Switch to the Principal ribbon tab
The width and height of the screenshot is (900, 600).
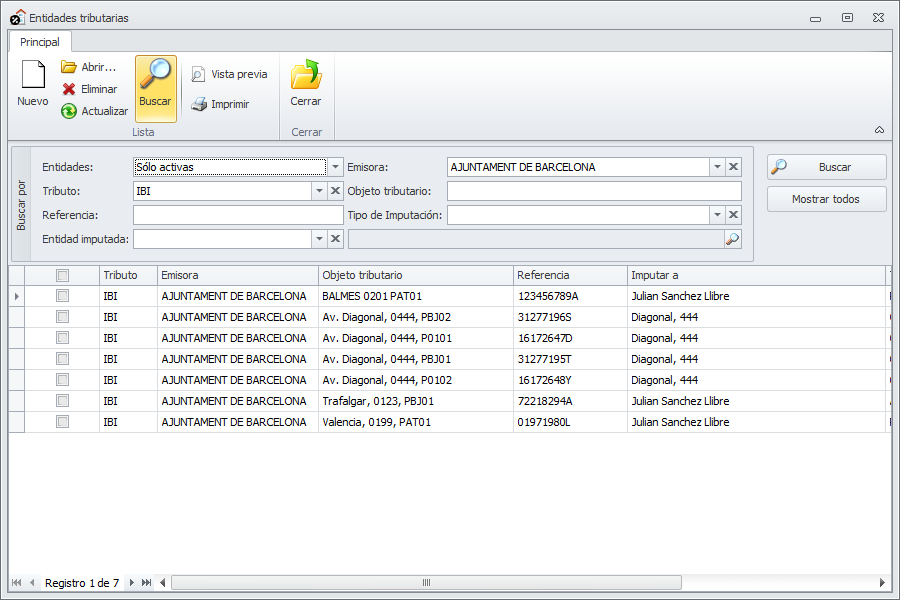pyautogui.click(x=40, y=42)
